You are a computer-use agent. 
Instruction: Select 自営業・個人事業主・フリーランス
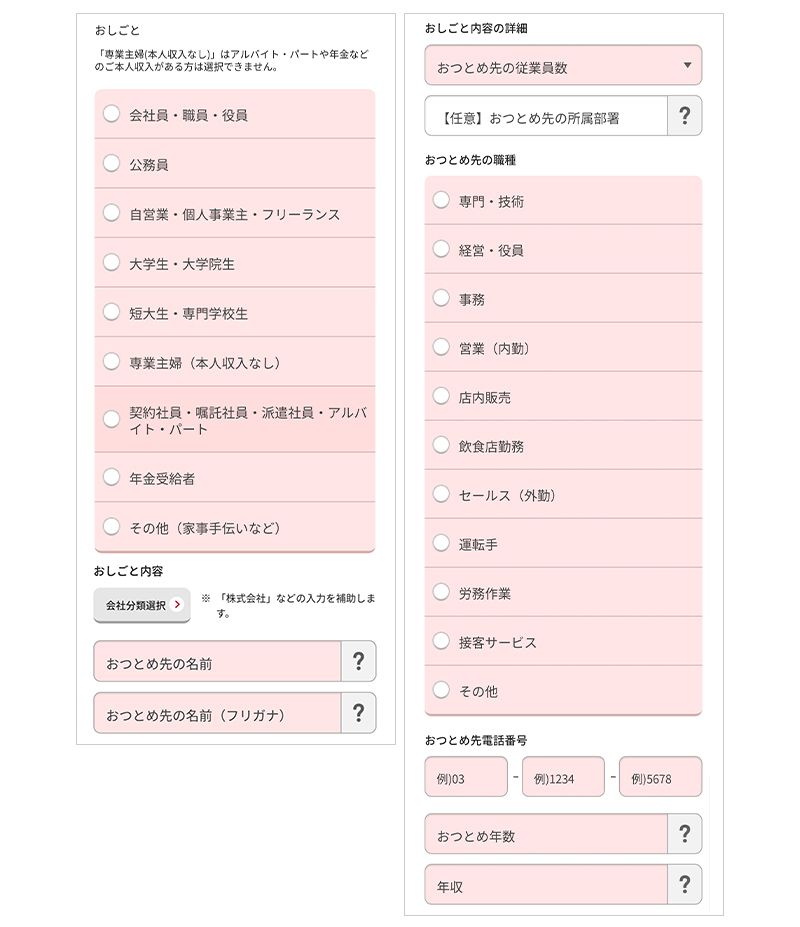pos(110,213)
